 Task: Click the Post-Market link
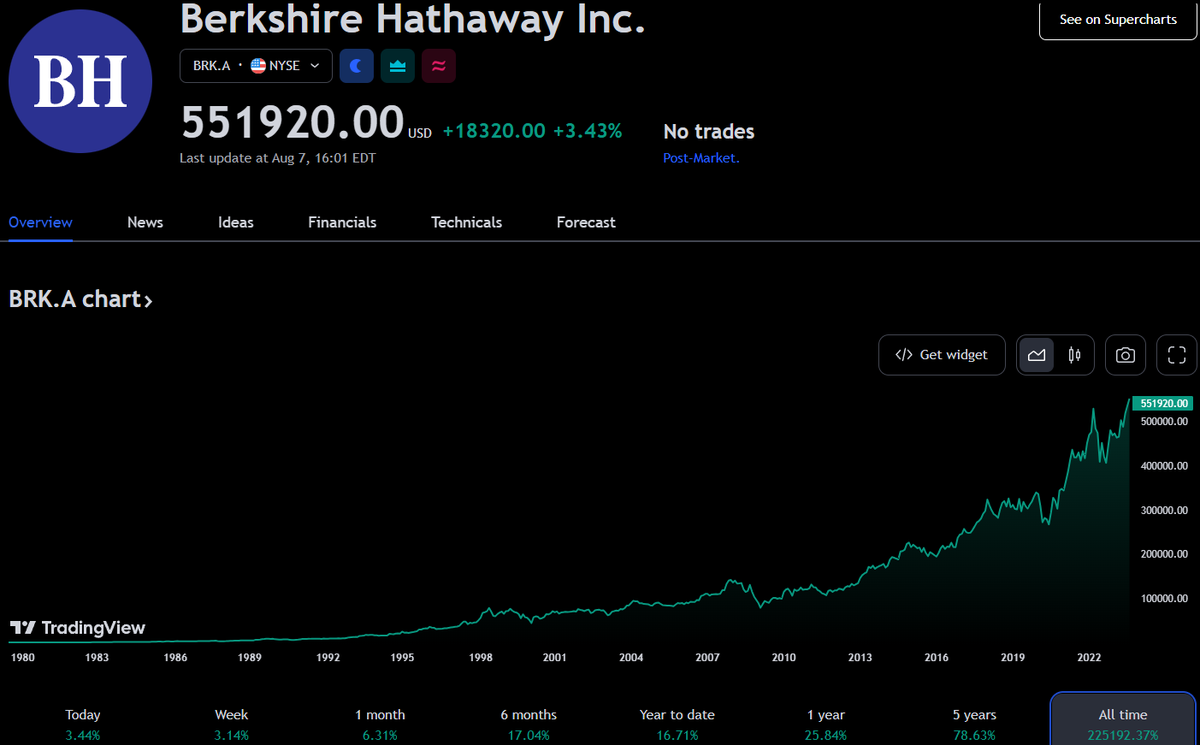[x=701, y=158]
